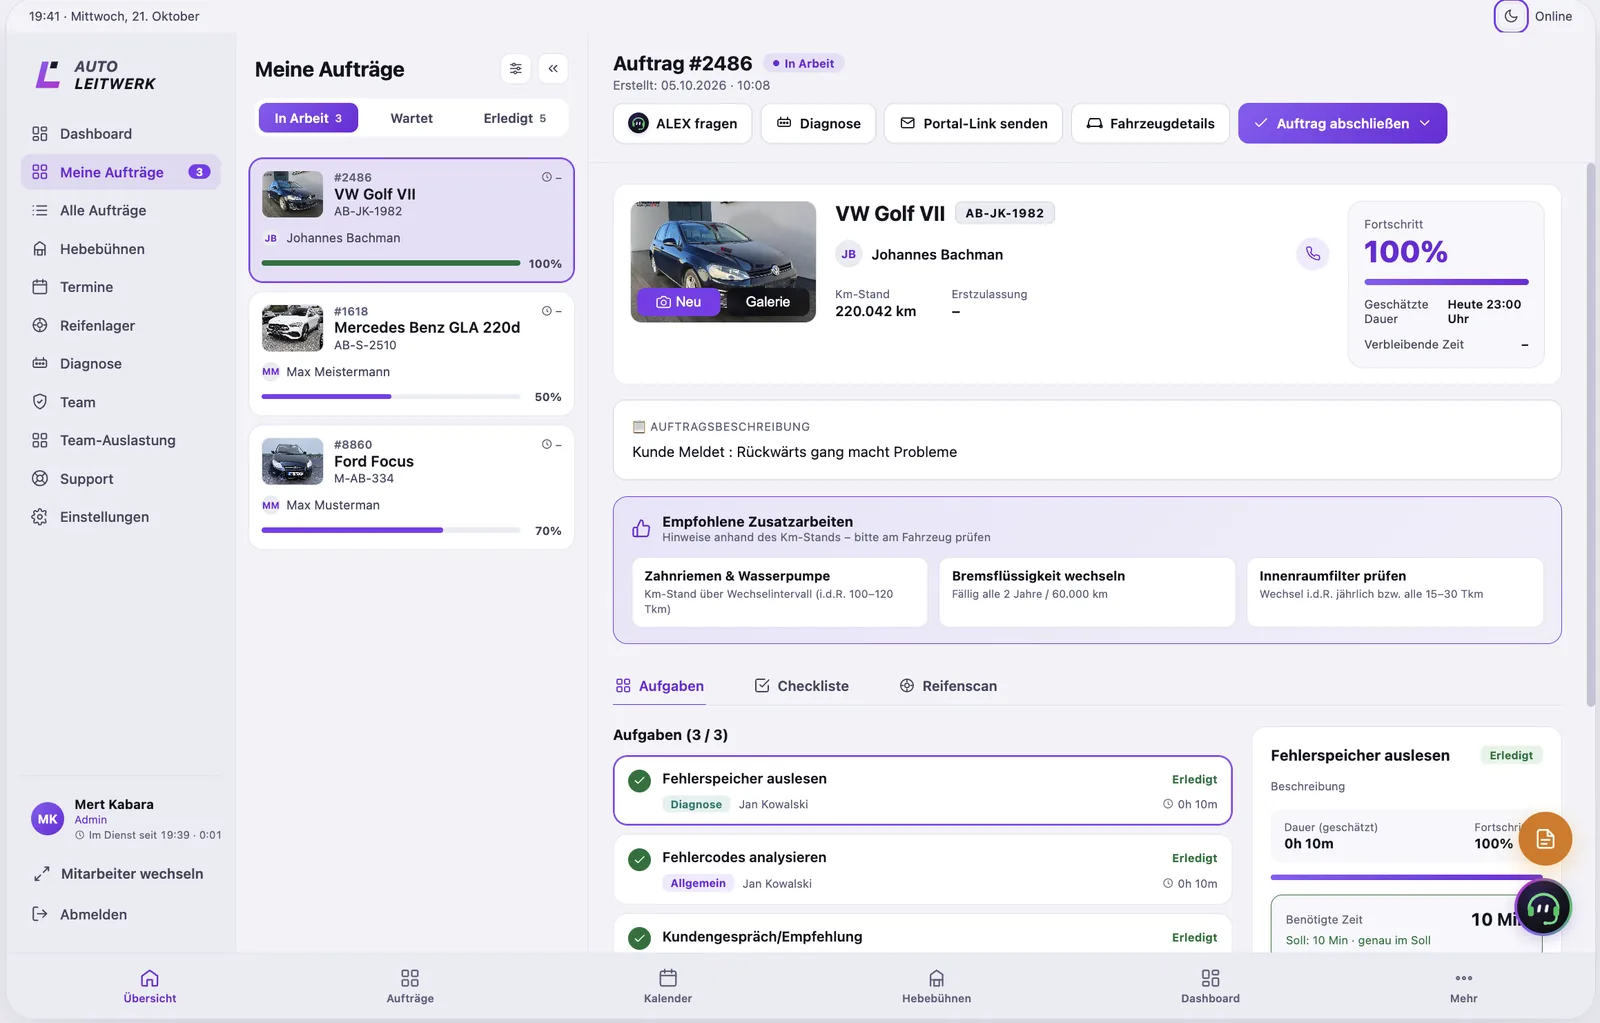
Task: Add new photo with Neu button
Action: coord(679,302)
